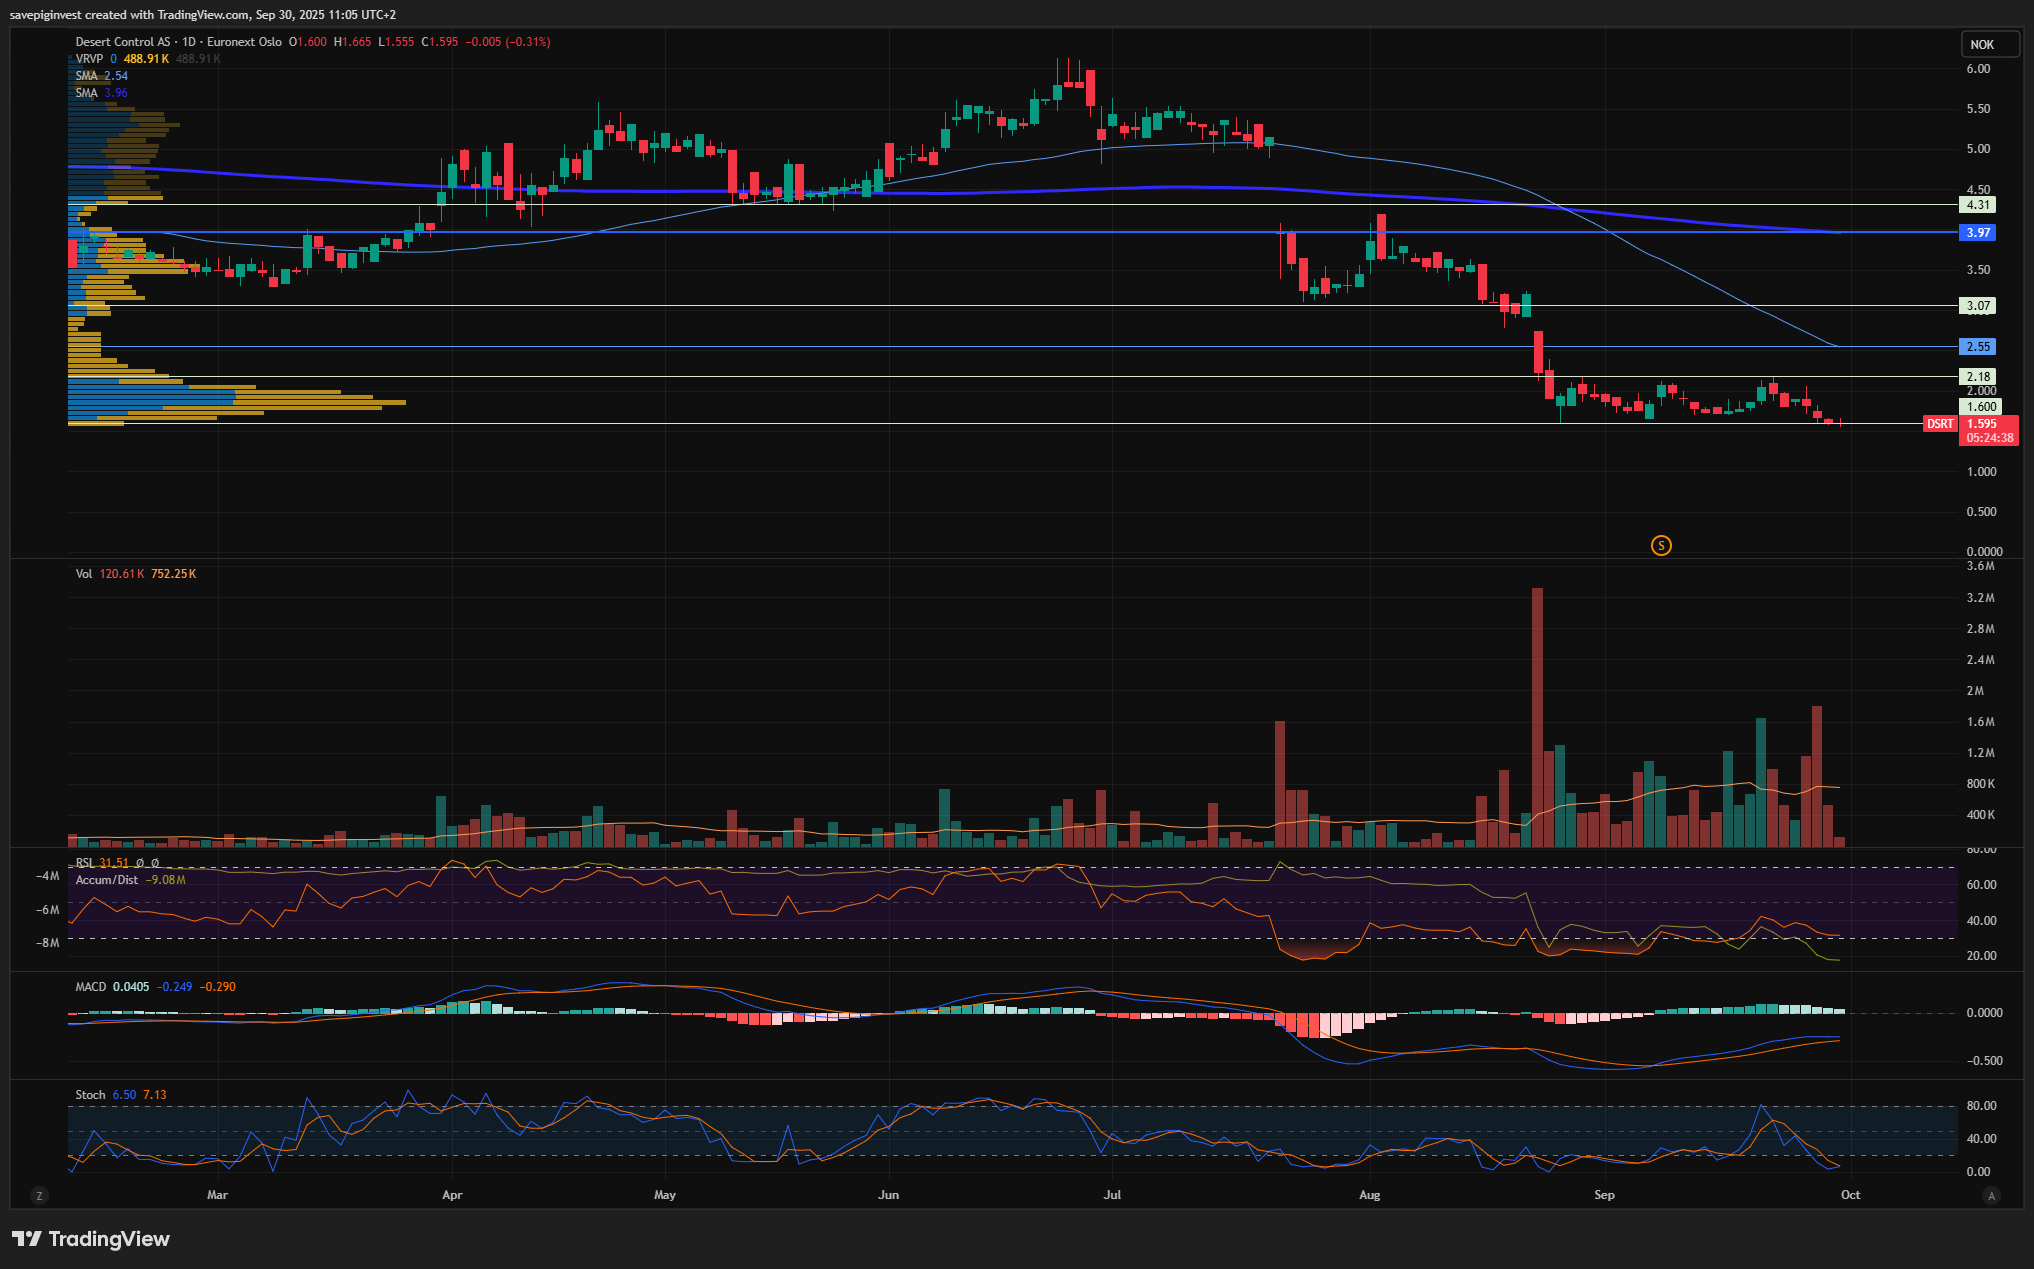Click the Desert Control AS symbol title
The width and height of the screenshot is (2034, 1269).
[123, 42]
